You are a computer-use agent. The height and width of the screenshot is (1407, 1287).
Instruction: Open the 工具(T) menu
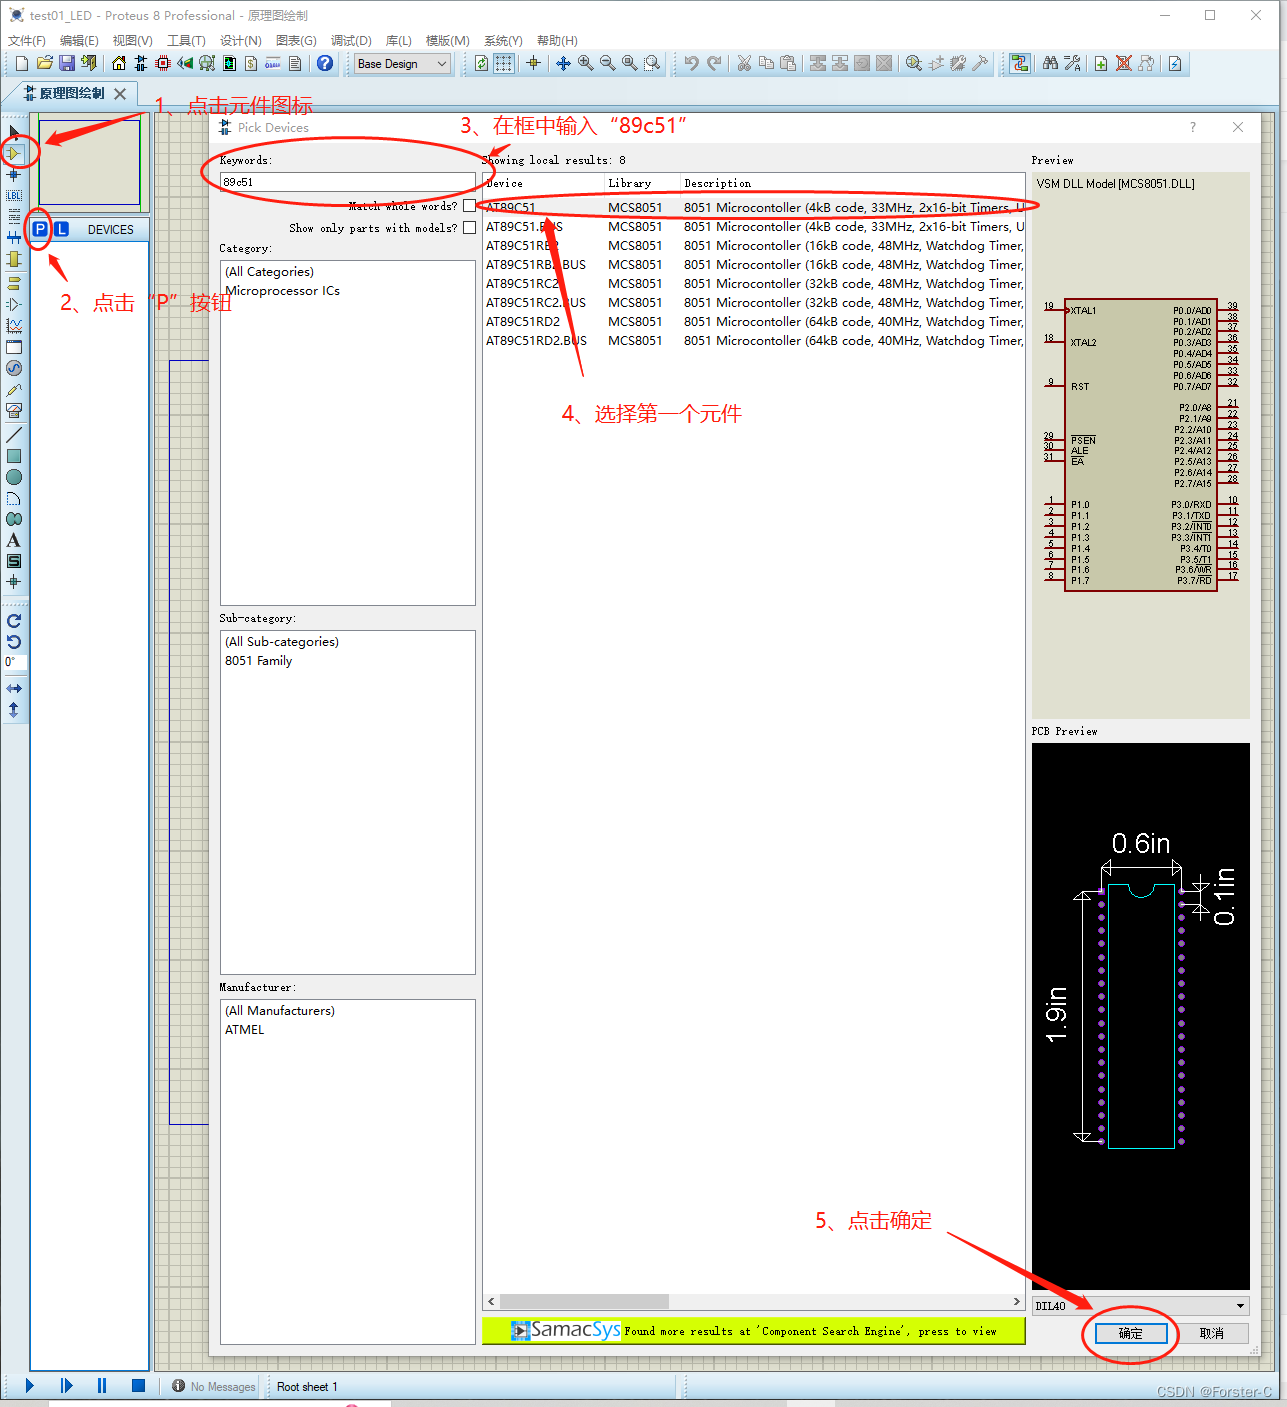[186, 40]
